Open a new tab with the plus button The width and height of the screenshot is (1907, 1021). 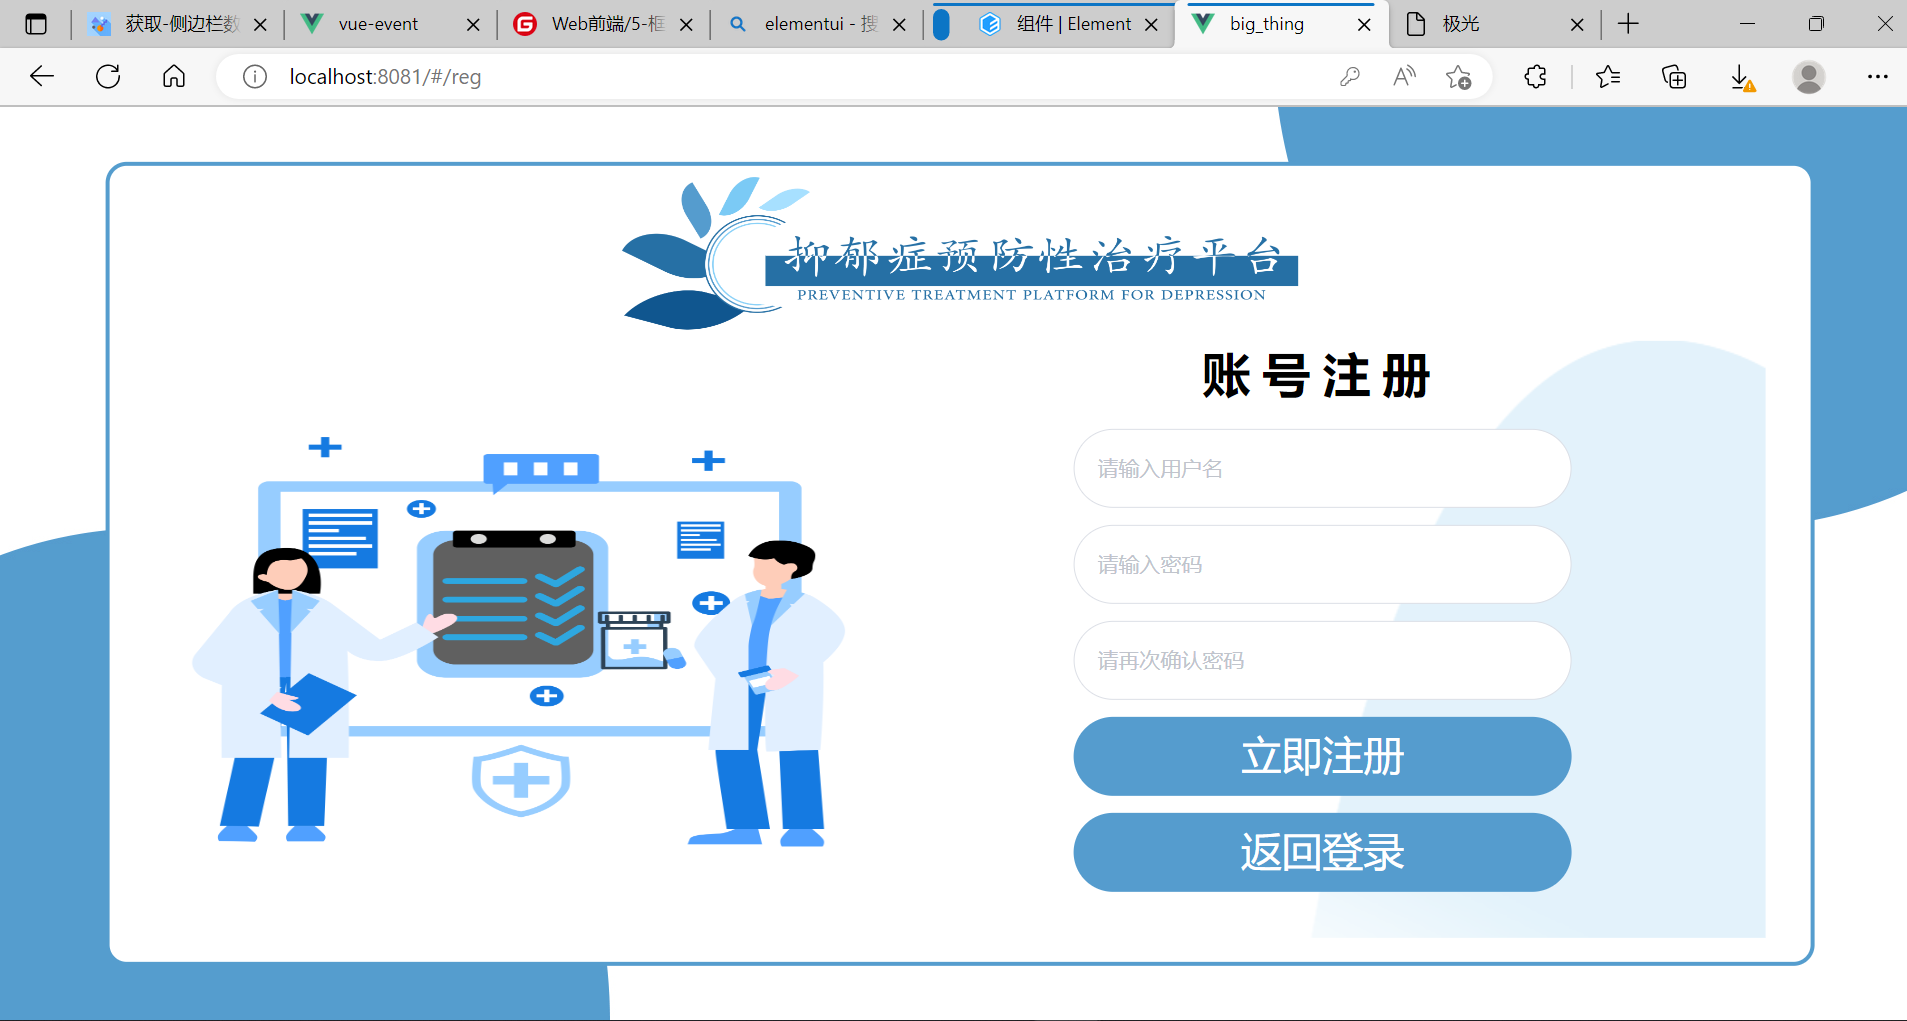(x=1628, y=23)
